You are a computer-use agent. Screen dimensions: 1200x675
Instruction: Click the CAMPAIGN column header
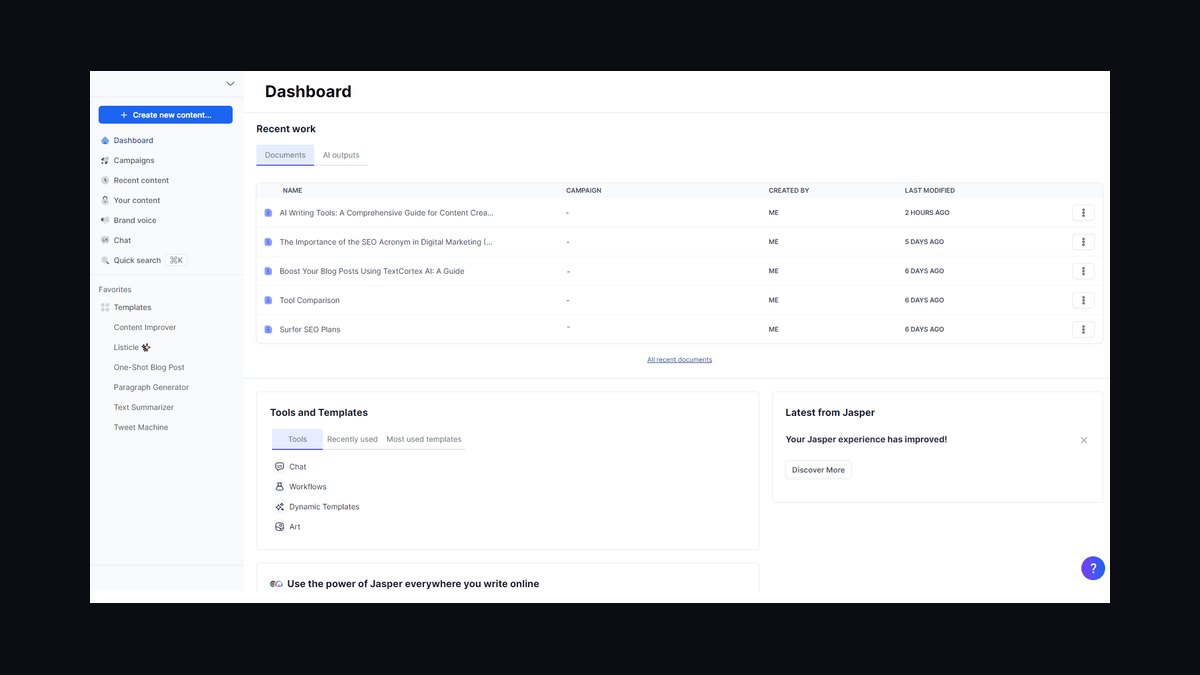[583, 190]
